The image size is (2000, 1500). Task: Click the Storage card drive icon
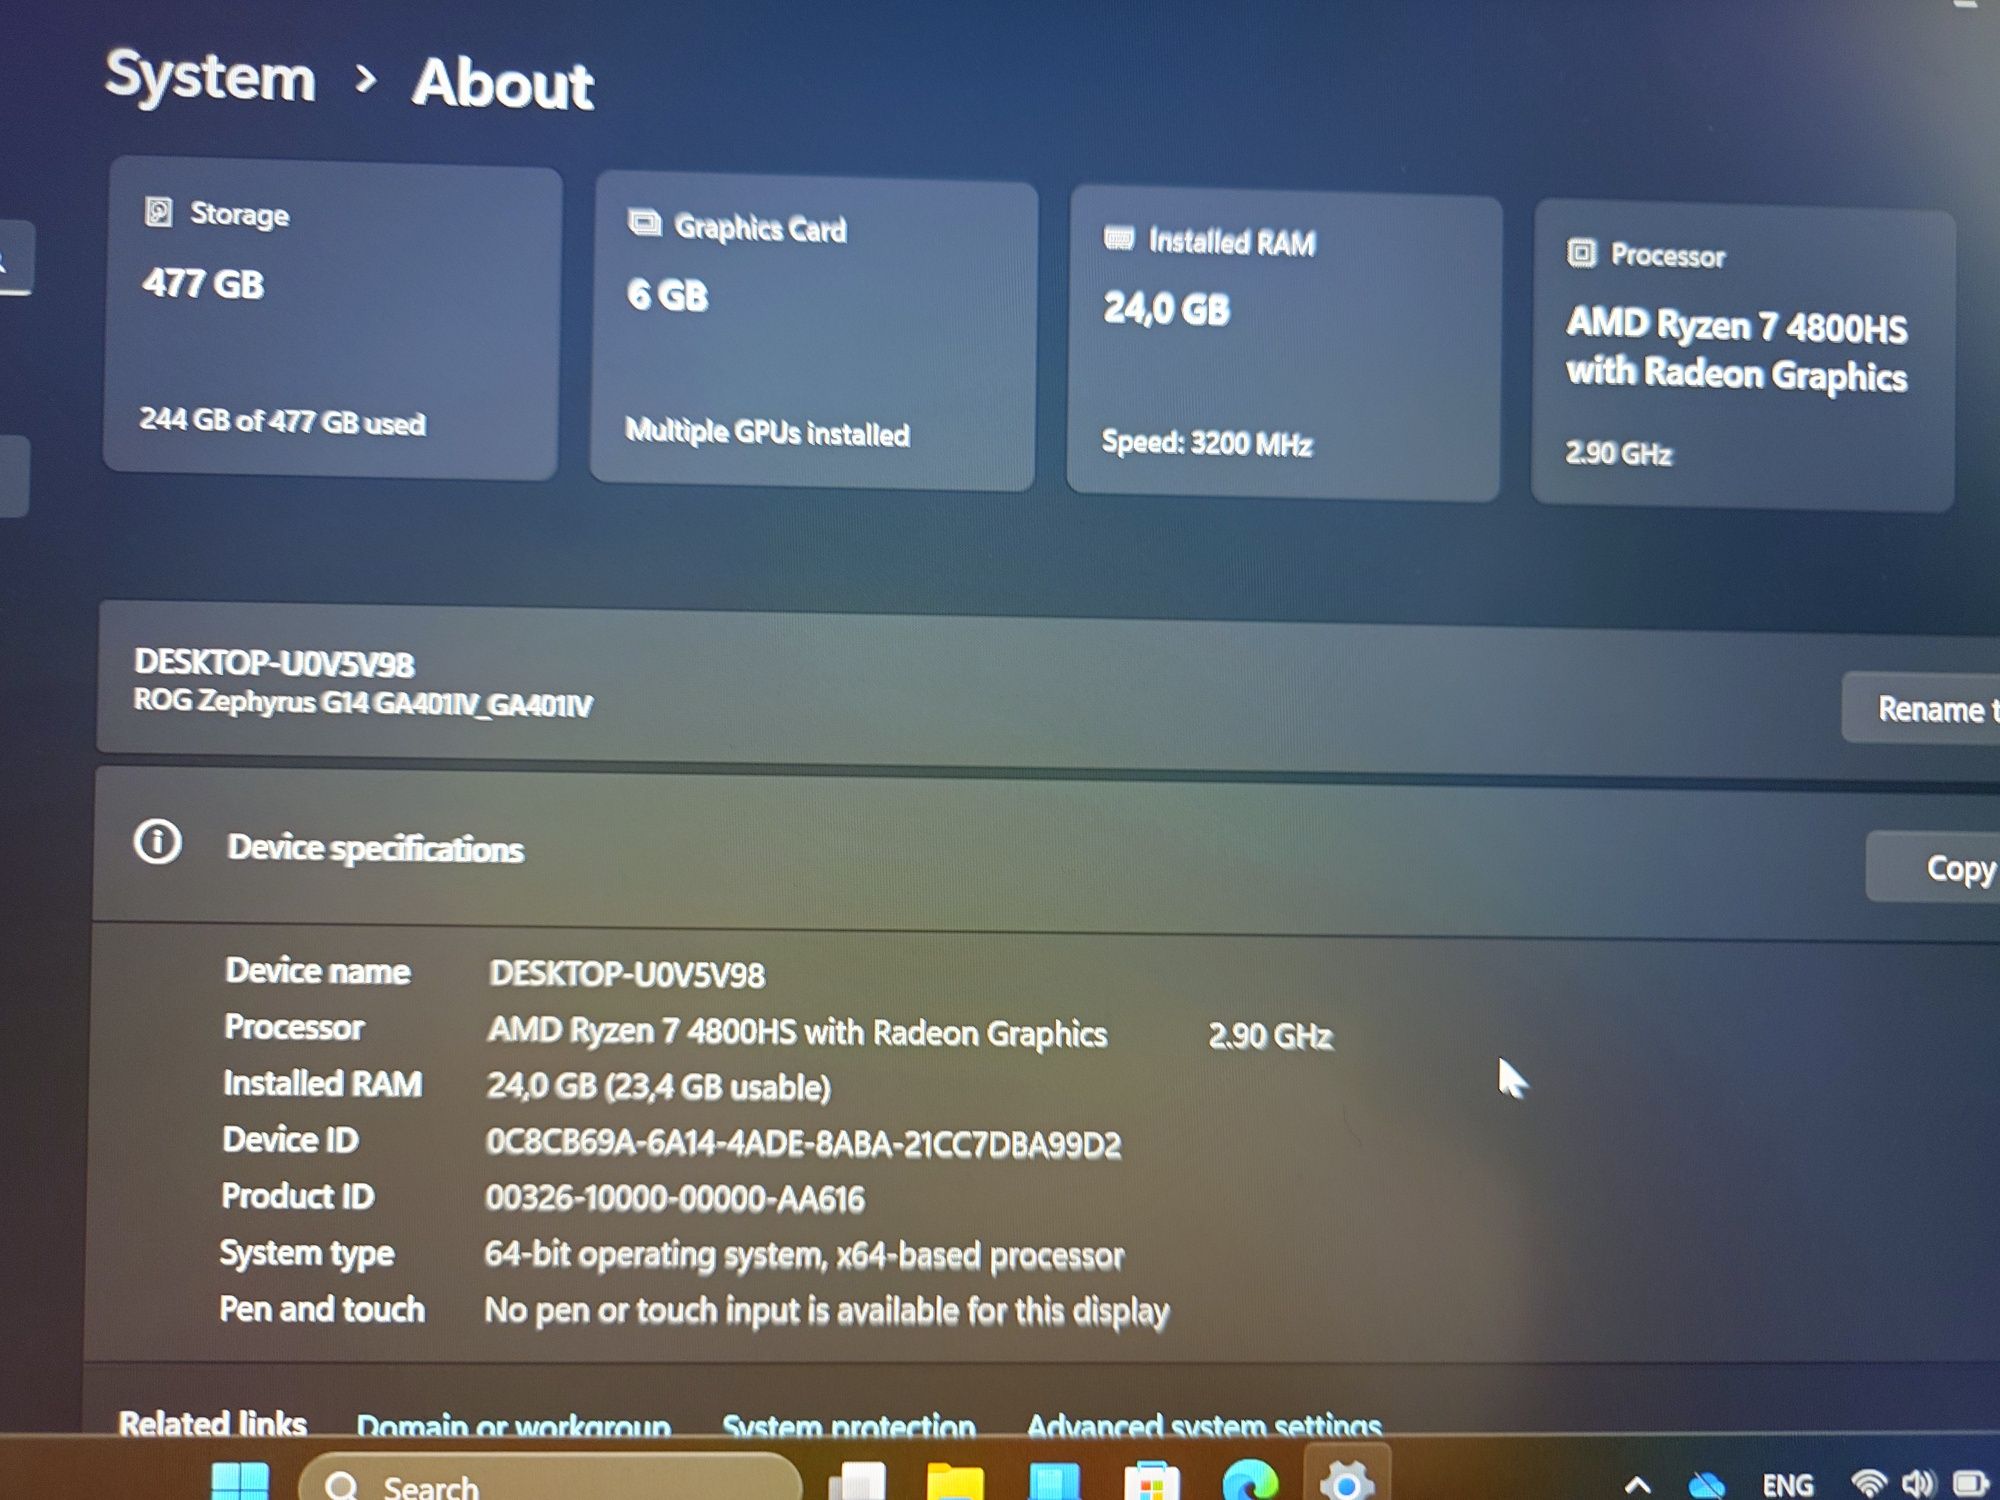pos(159,211)
